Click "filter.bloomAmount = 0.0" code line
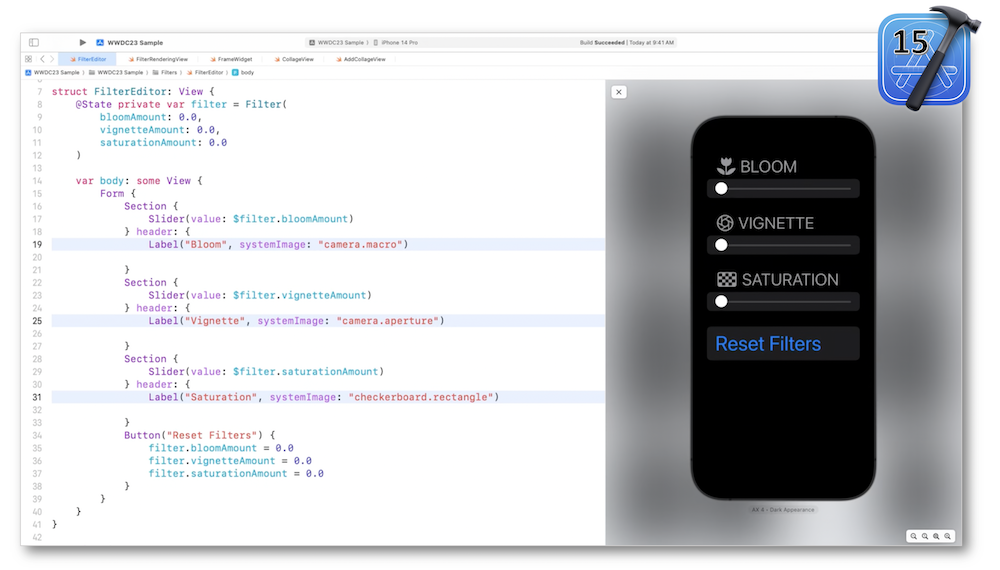The height and width of the screenshot is (570, 1000). tap(221, 449)
